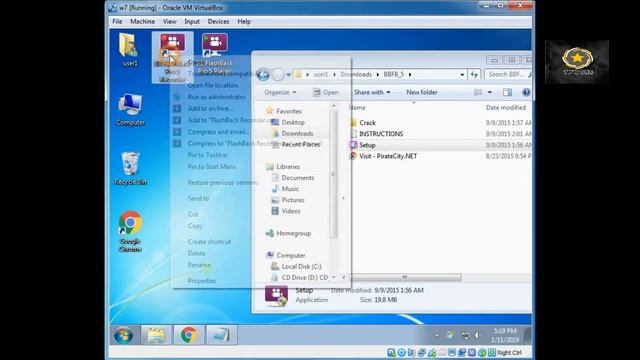640x360 pixels.
Task: Open the Recycle Bin desktop icon
Action: pyautogui.click(x=130, y=168)
